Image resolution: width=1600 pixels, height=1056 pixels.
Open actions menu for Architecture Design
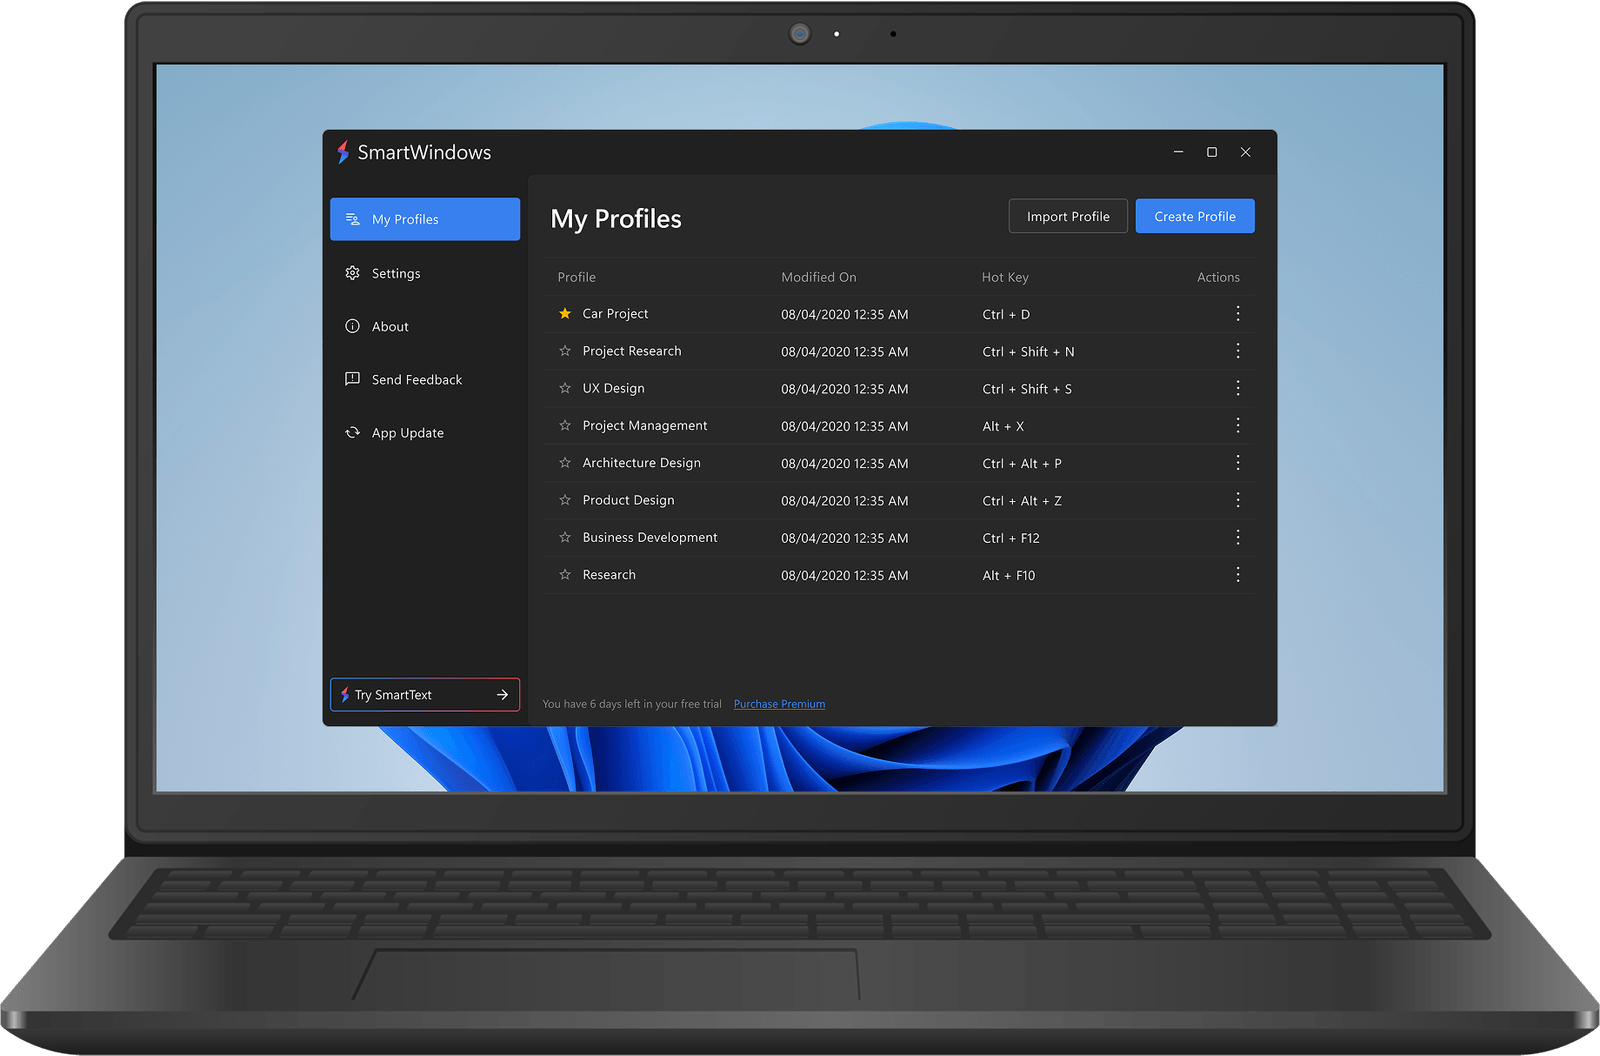coord(1237,462)
